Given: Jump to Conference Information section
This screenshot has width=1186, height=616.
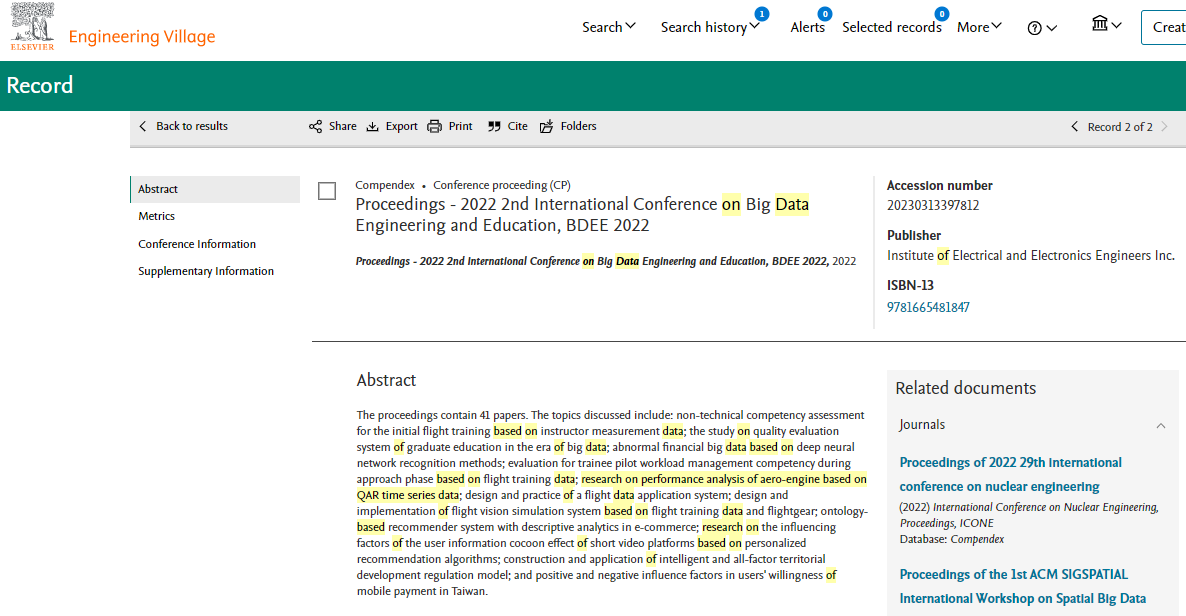Looking at the screenshot, I should [x=197, y=244].
